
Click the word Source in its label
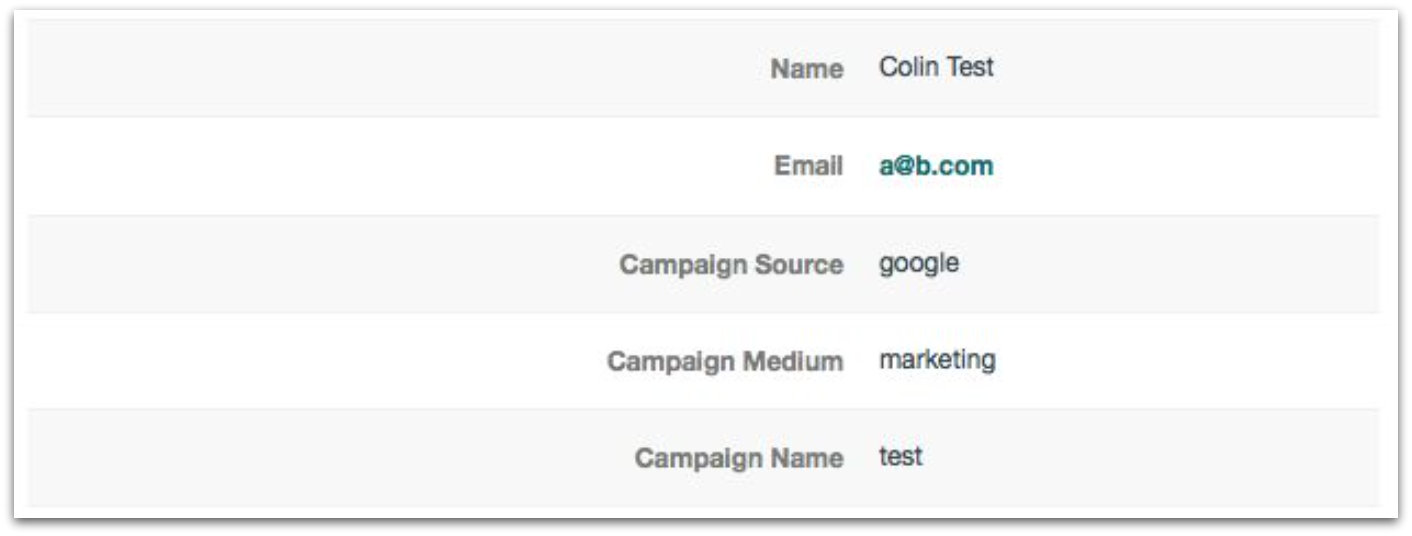coord(799,265)
